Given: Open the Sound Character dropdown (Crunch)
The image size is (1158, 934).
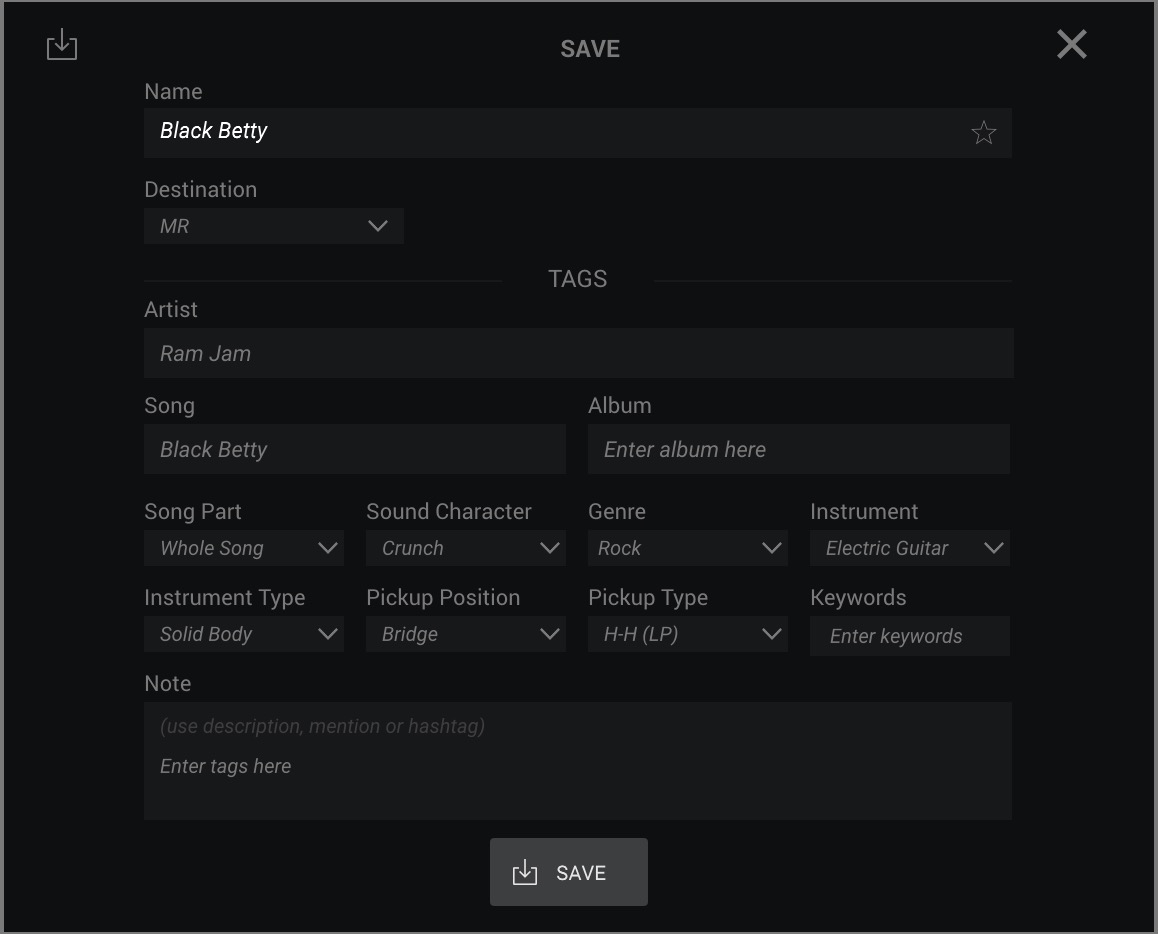Looking at the screenshot, I should 466,548.
